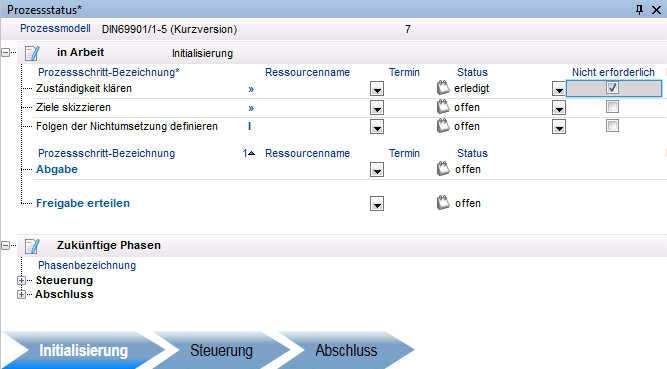Open resource dropdown for Zuständigkeit klären
Image resolution: width=667 pixels, height=369 pixels.
tap(377, 89)
